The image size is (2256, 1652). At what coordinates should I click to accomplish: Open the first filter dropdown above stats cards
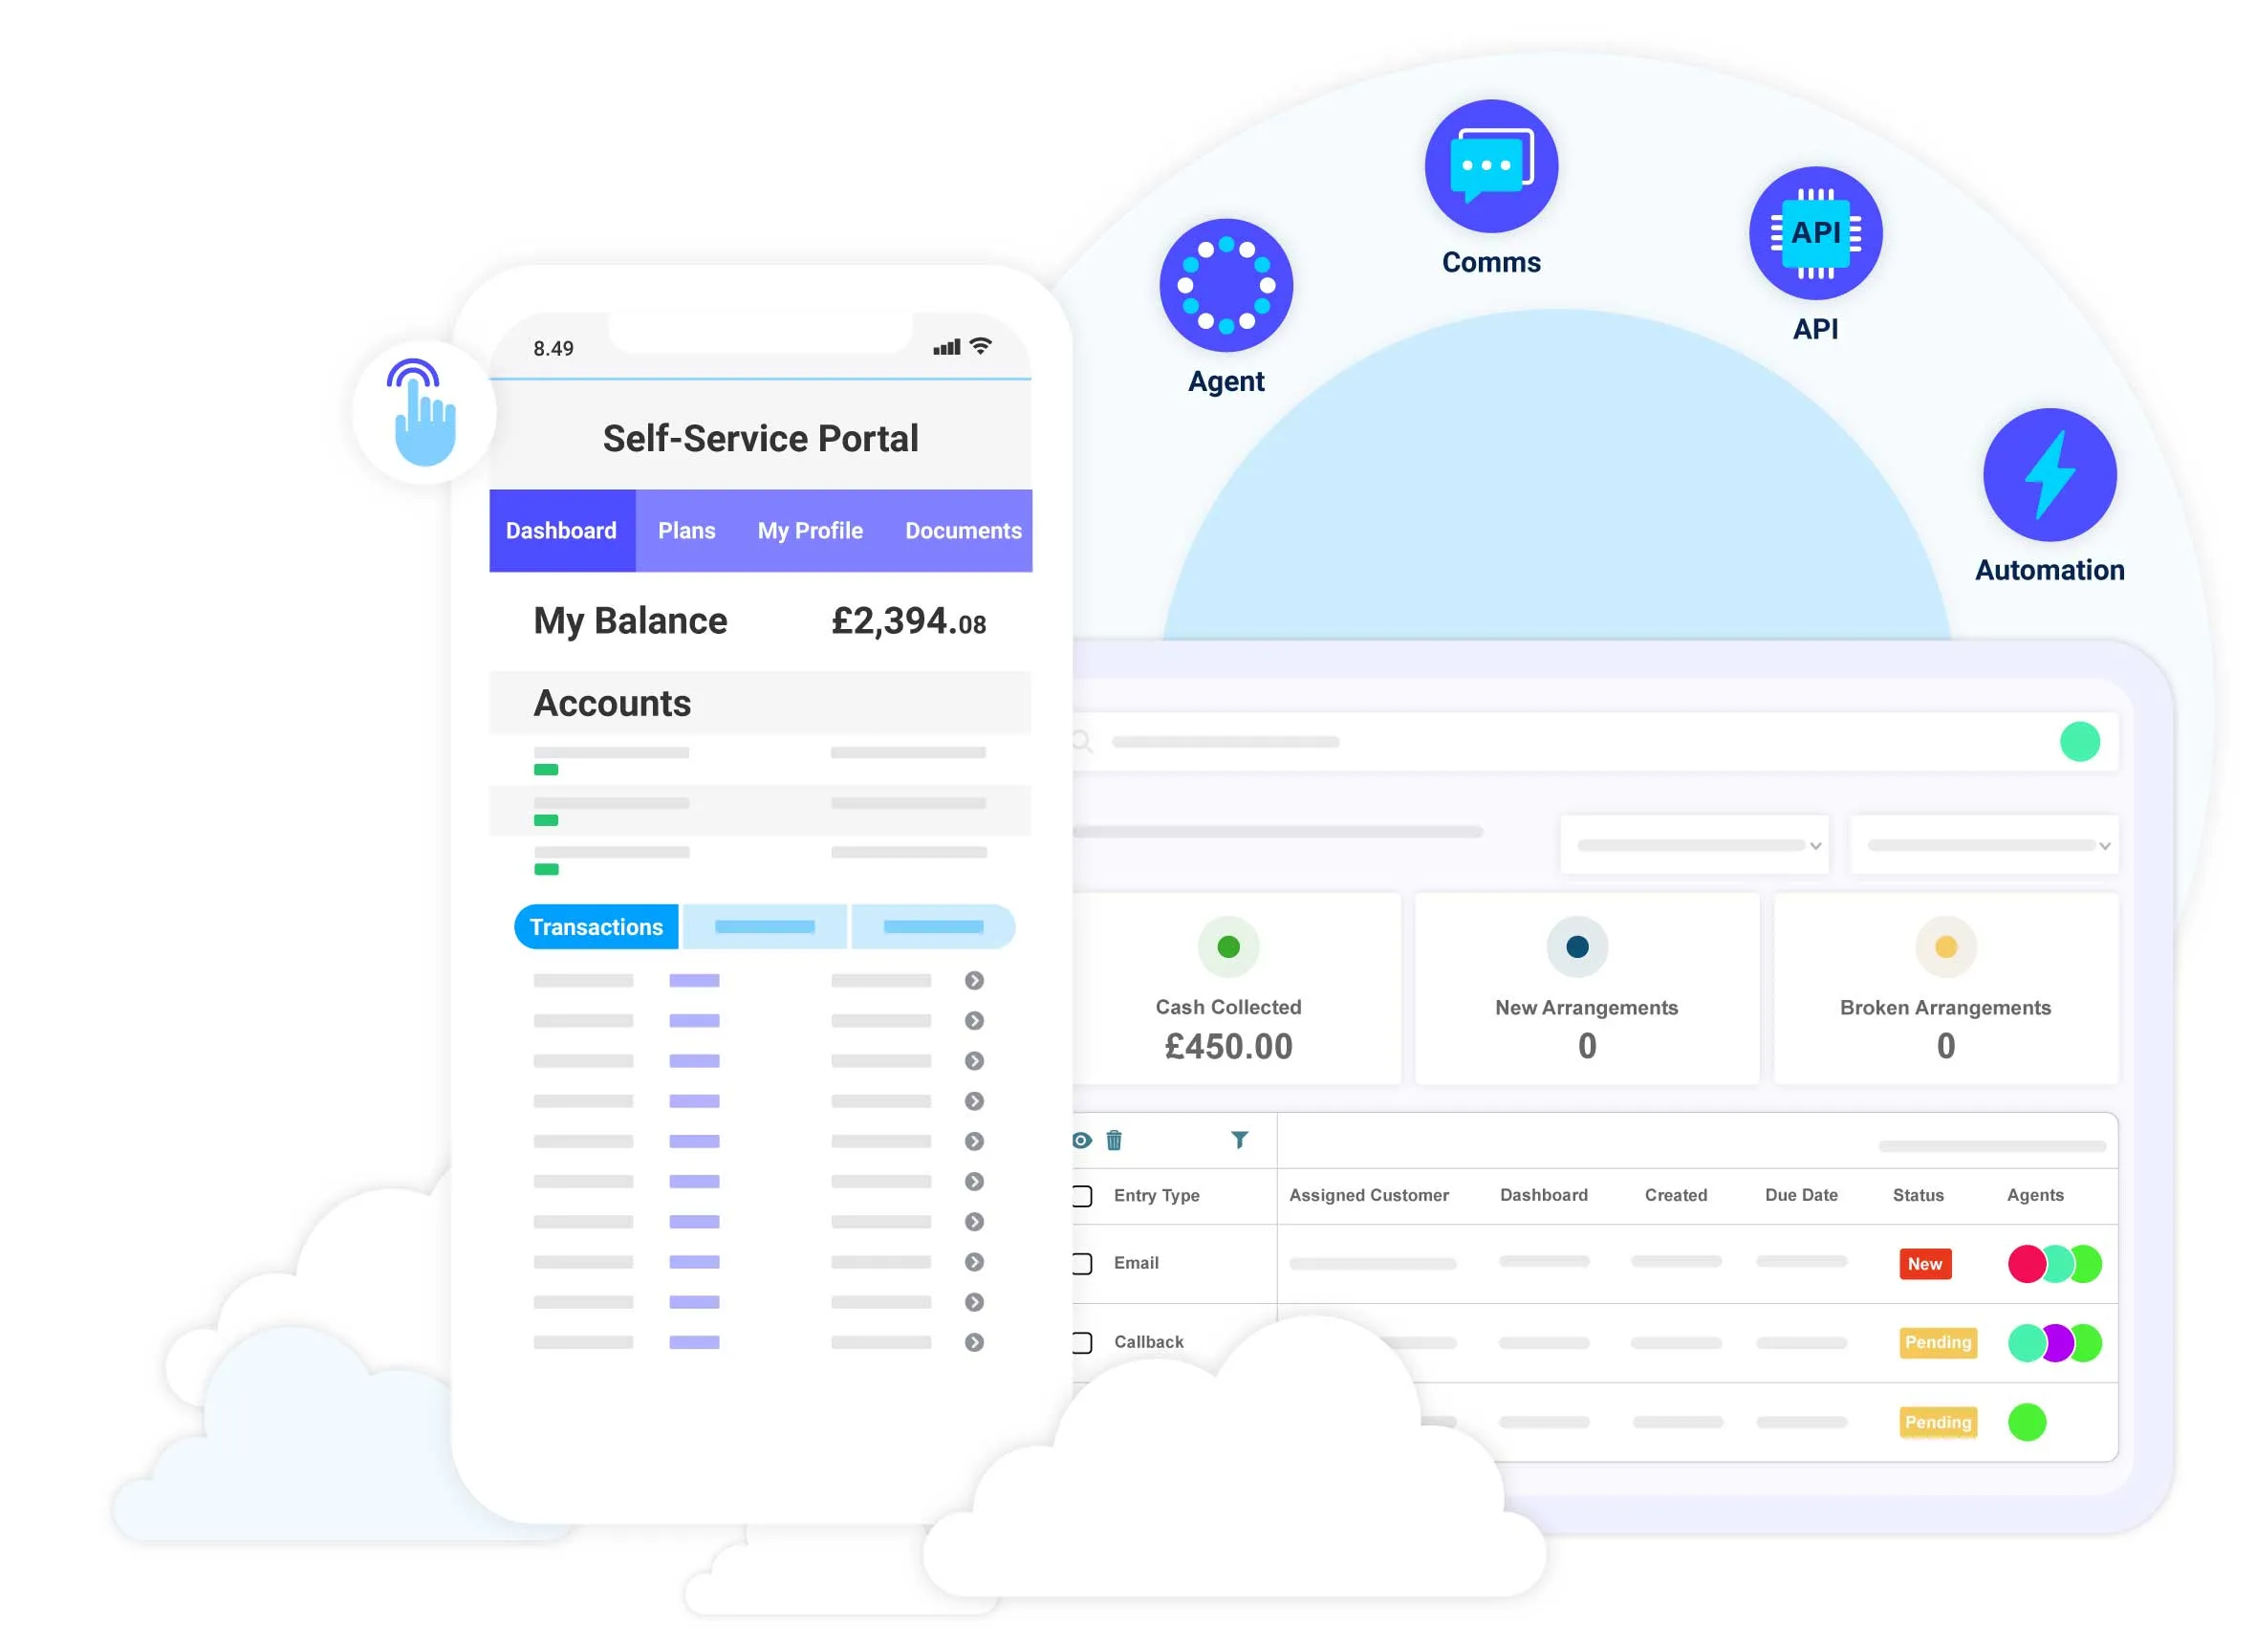1693,845
